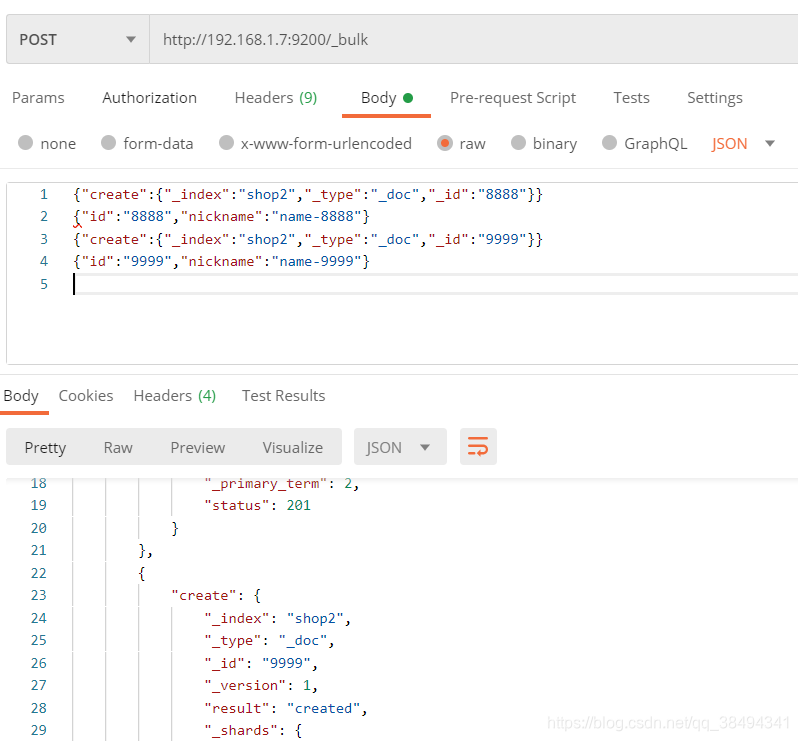Click the wrap lines icon in response toolbar

[478, 447]
